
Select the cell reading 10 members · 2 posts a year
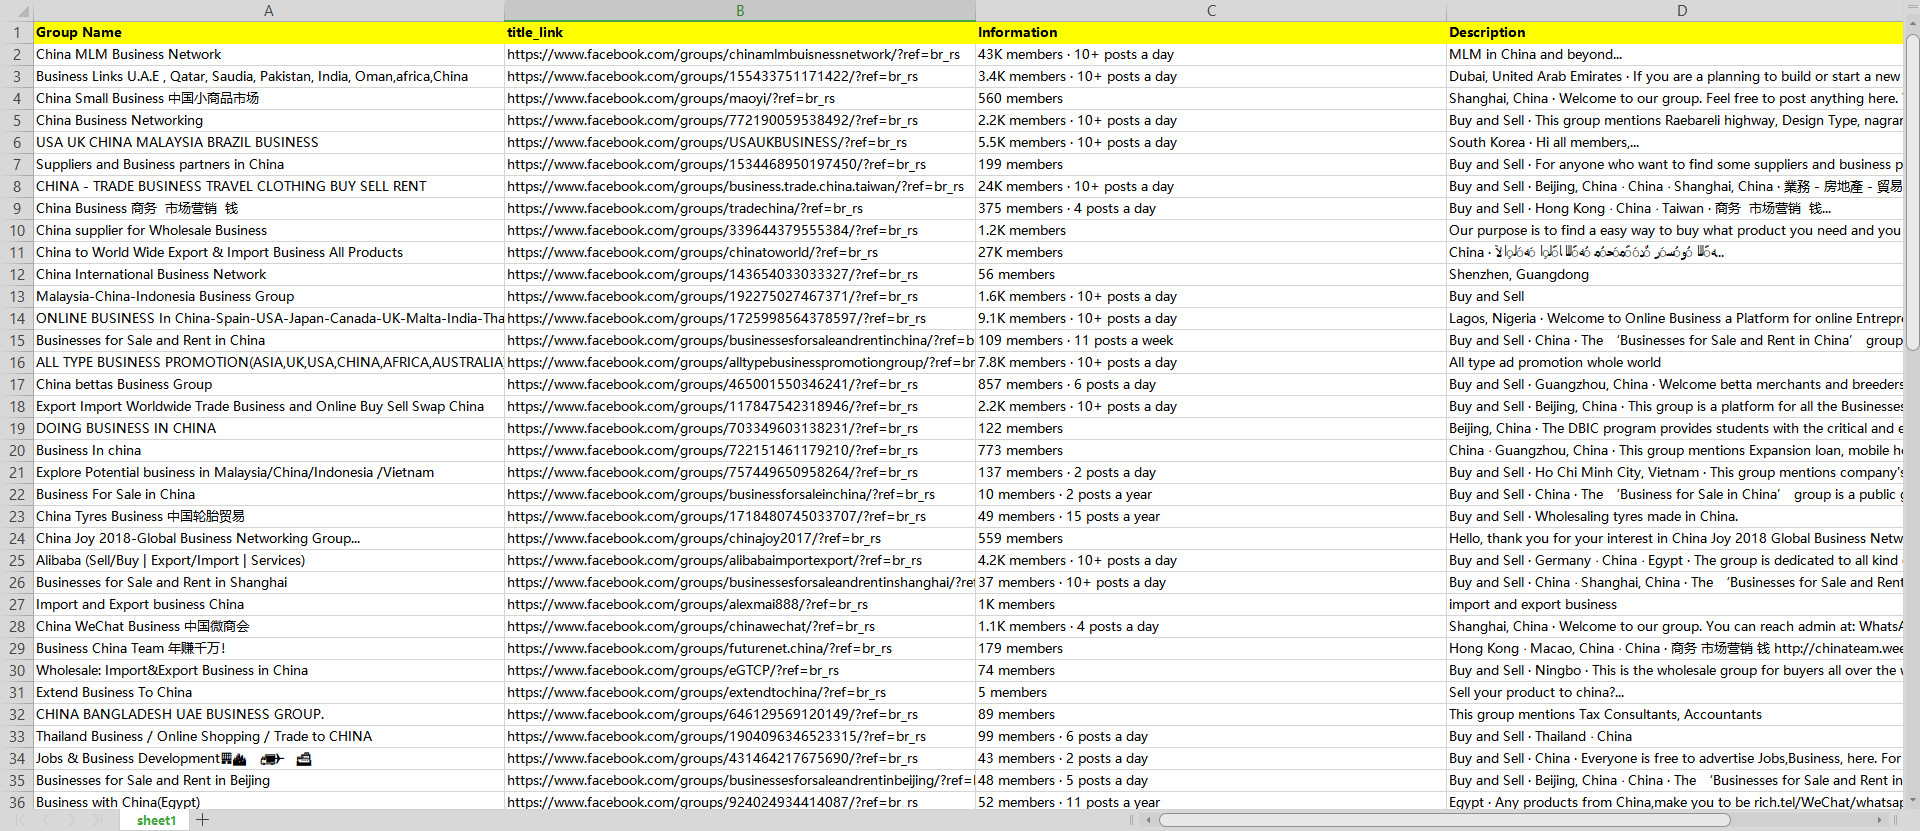click(x=1211, y=494)
